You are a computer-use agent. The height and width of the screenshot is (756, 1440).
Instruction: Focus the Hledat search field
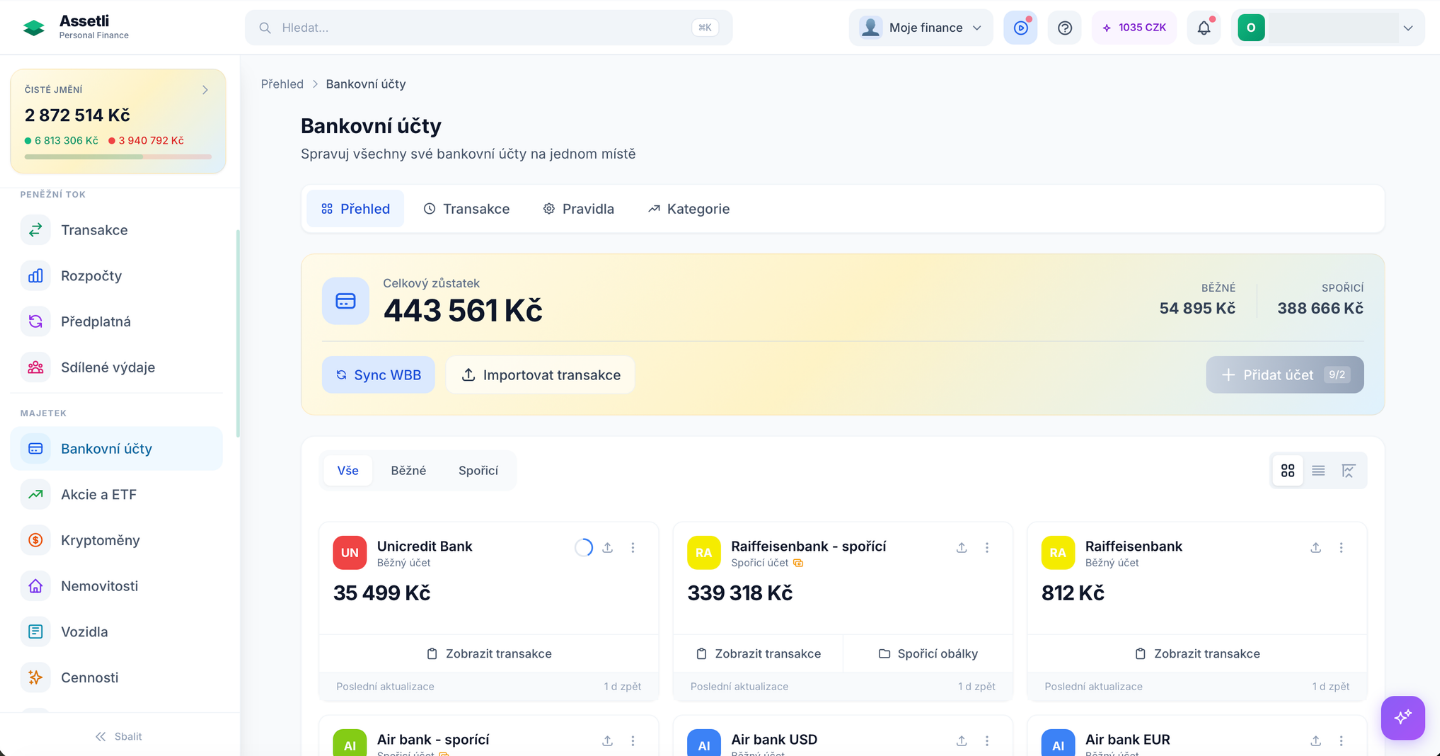[489, 28]
